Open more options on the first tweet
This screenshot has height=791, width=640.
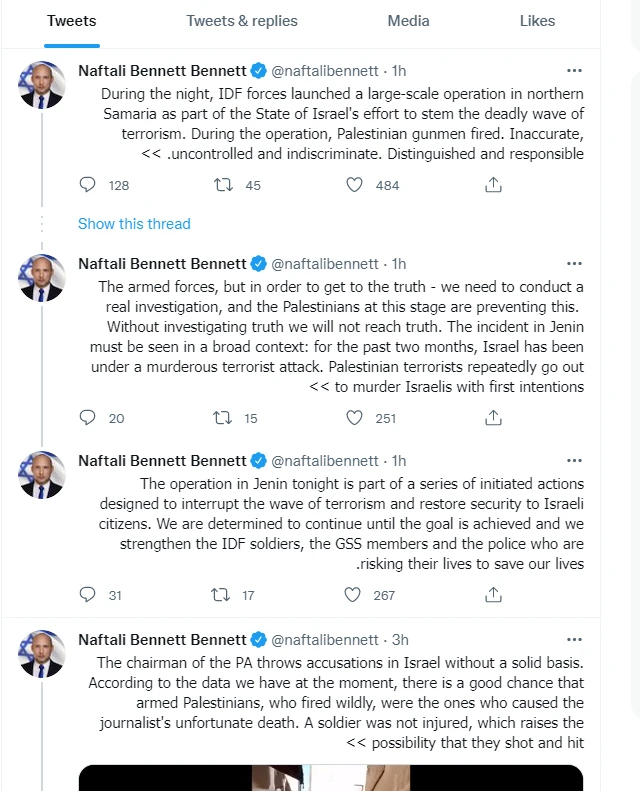click(574, 71)
